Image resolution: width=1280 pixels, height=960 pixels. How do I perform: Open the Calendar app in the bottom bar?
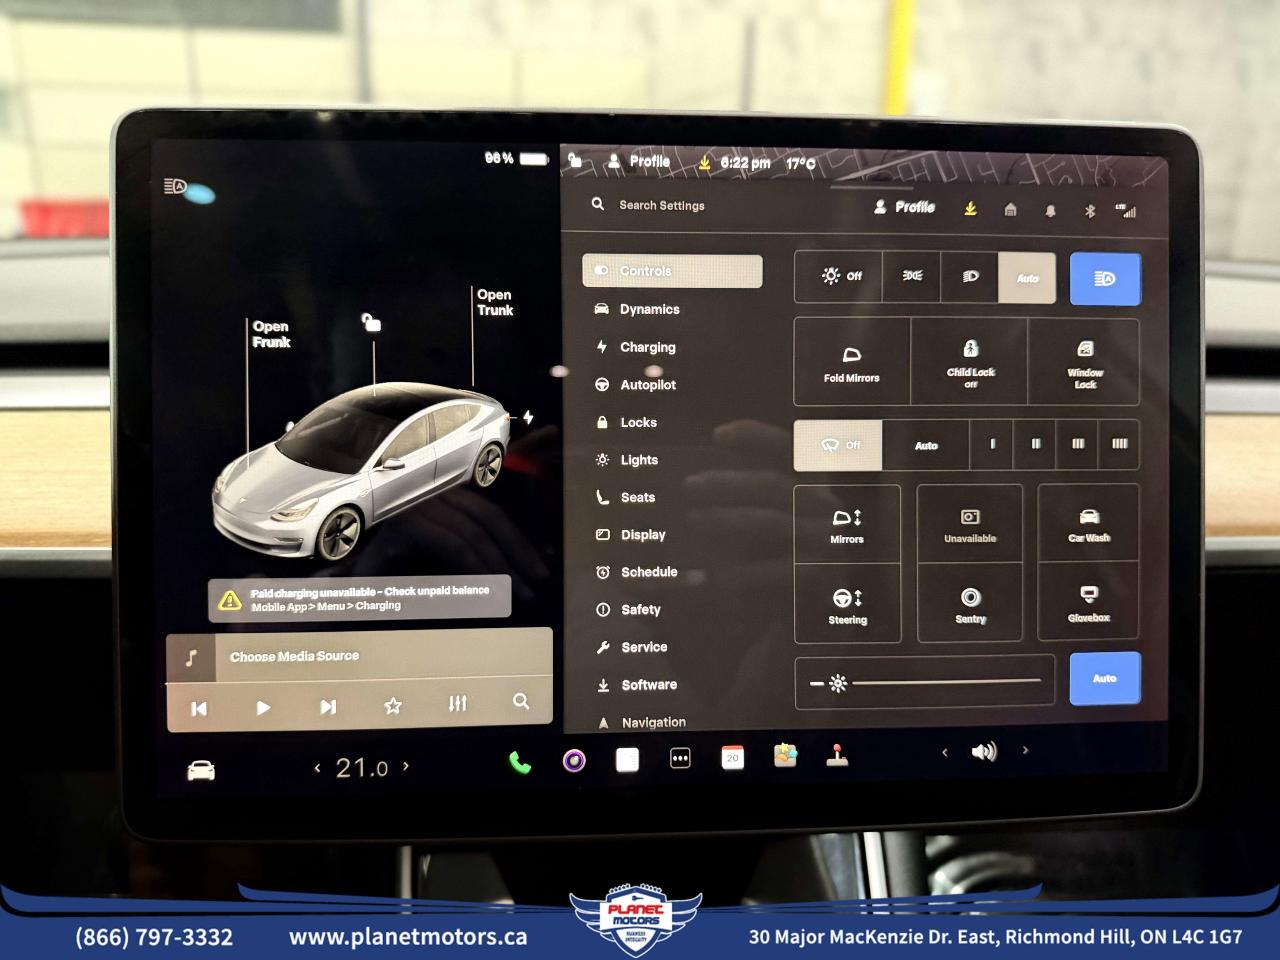point(733,758)
